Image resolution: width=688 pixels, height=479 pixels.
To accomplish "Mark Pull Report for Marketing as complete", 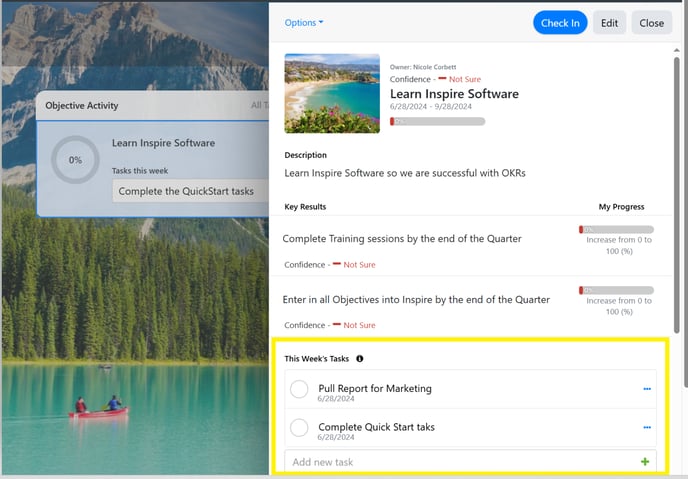I will click(x=299, y=389).
